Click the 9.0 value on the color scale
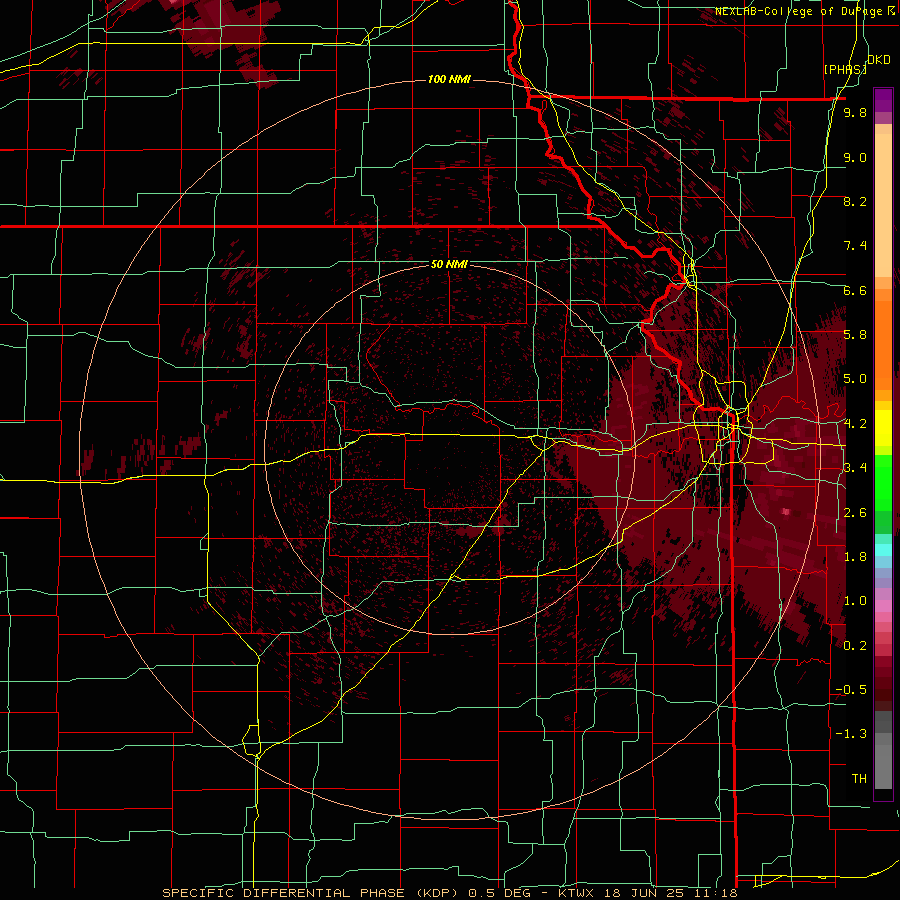Viewport: 900px width, 900px height. click(855, 157)
